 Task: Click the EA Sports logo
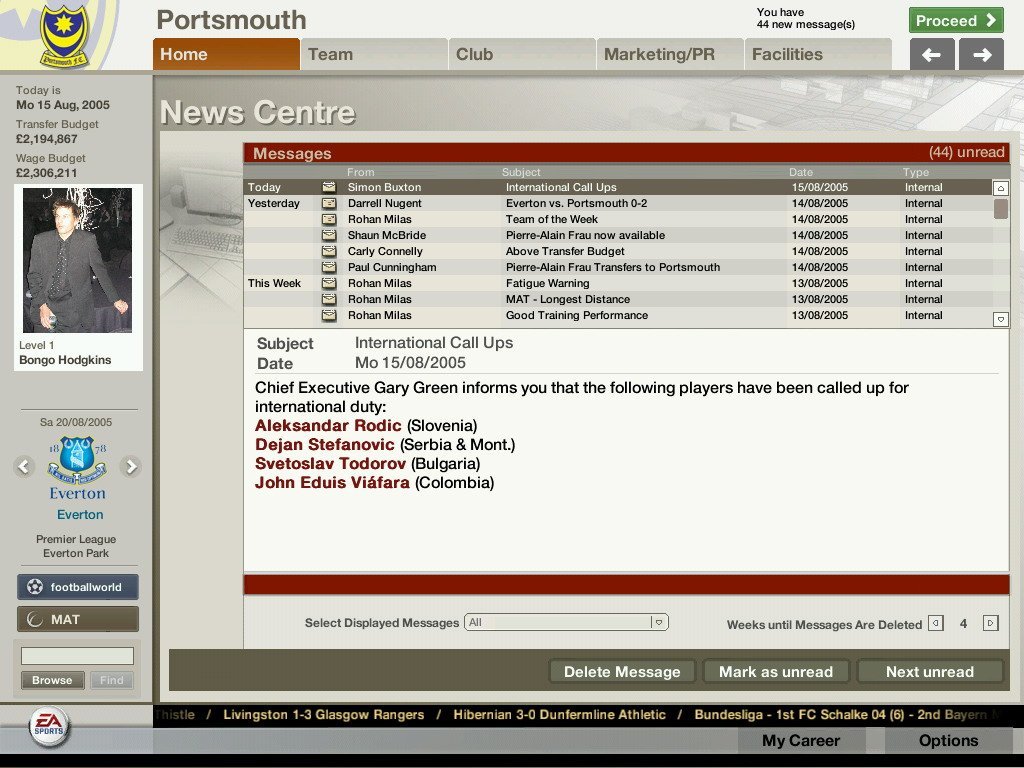[x=48, y=726]
